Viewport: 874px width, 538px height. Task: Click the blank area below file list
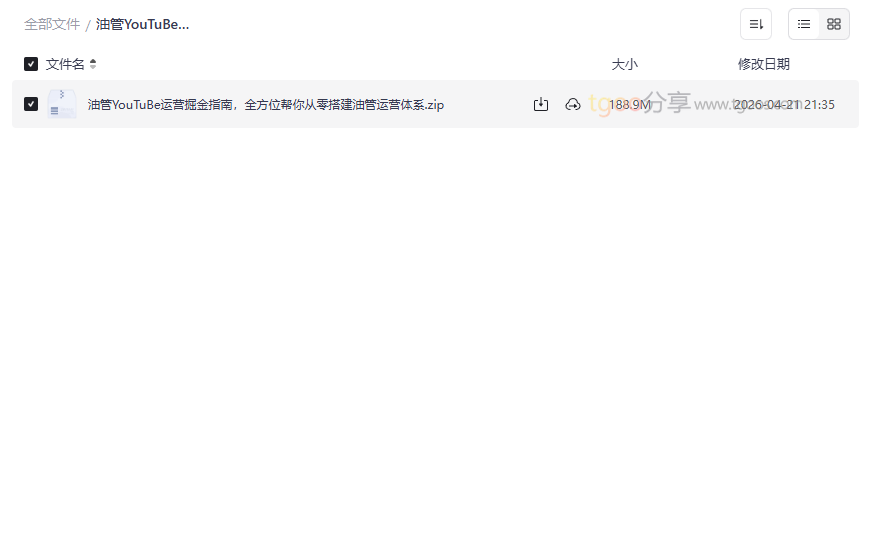(x=435, y=329)
